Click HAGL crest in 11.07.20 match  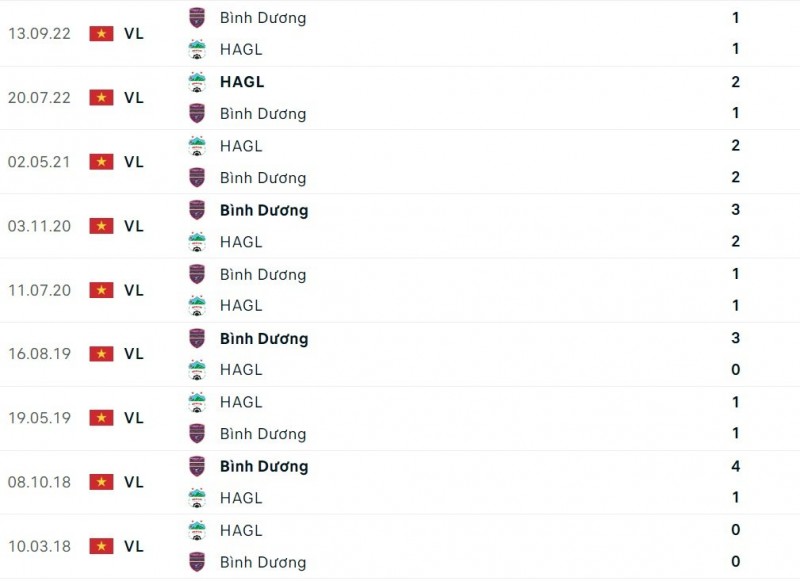(197, 306)
